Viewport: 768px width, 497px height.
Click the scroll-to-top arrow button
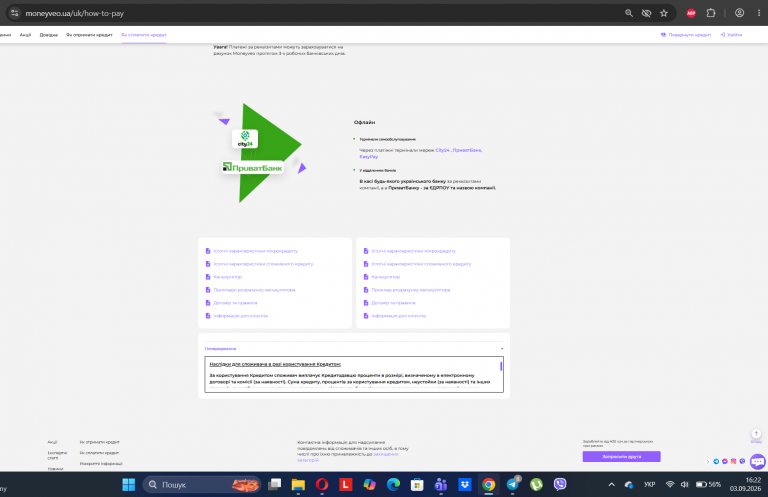(x=756, y=434)
